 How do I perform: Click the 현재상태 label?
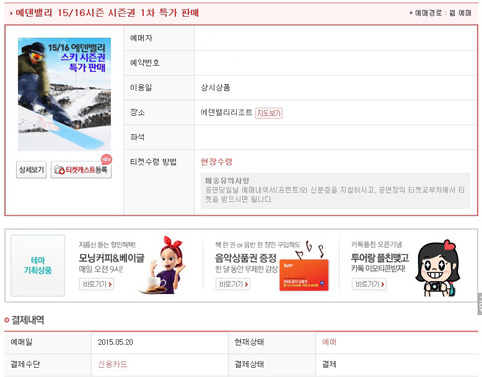(249, 342)
